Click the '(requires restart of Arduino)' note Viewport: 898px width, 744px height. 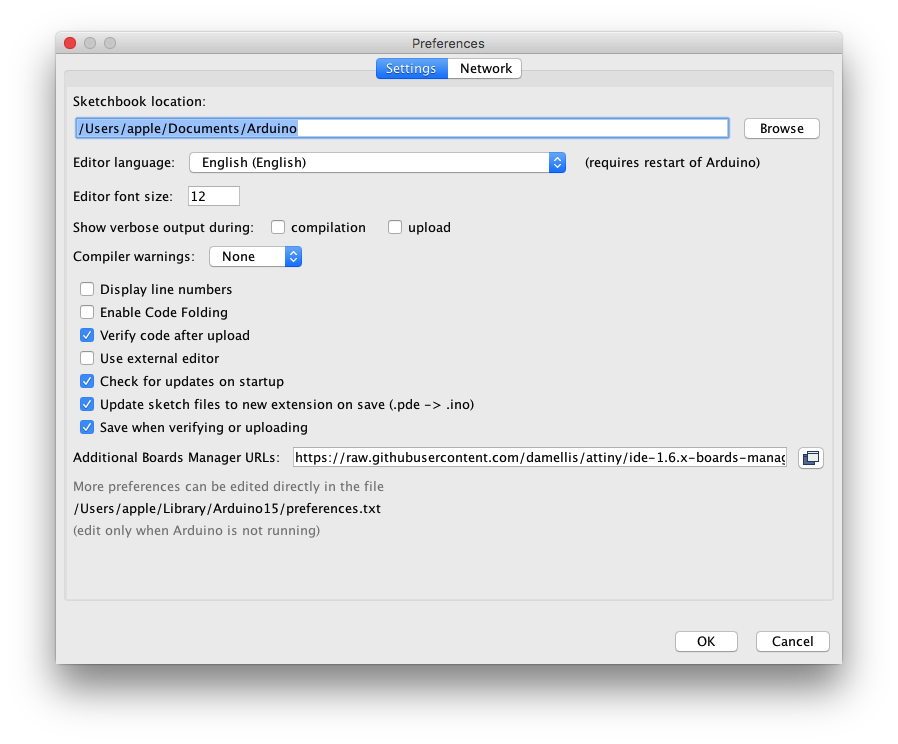coord(672,163)
